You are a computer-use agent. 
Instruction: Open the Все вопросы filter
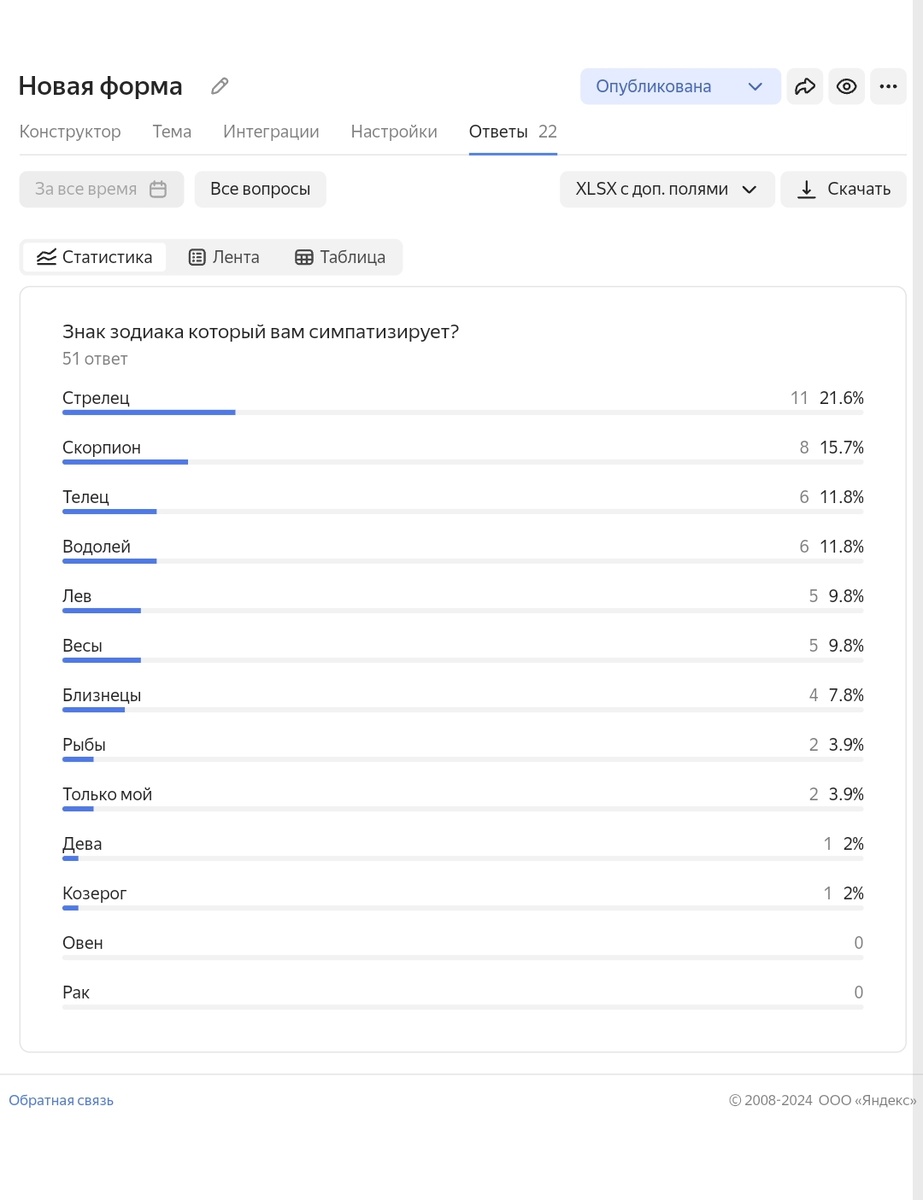click(260, 189)
